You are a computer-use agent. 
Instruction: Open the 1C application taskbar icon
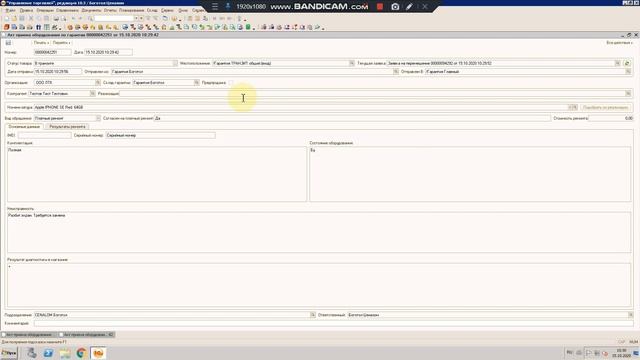(98, 353)
